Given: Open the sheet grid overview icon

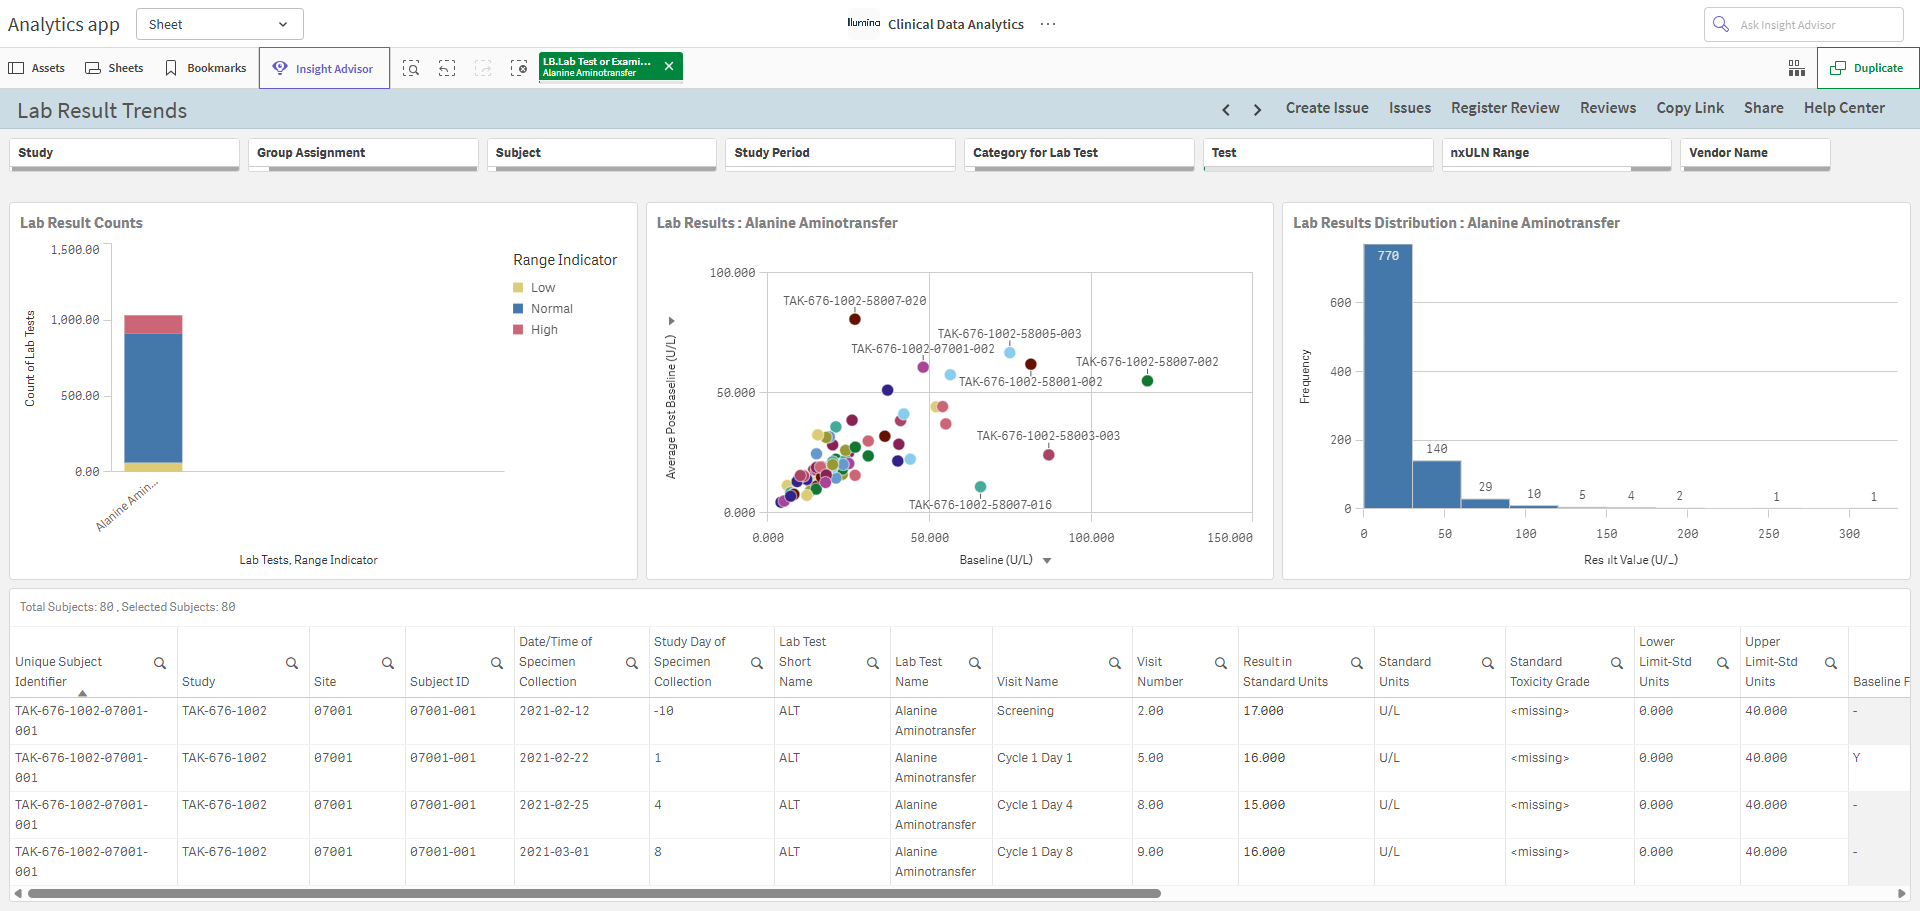Looking at the screenshot, I should 1796,68.
